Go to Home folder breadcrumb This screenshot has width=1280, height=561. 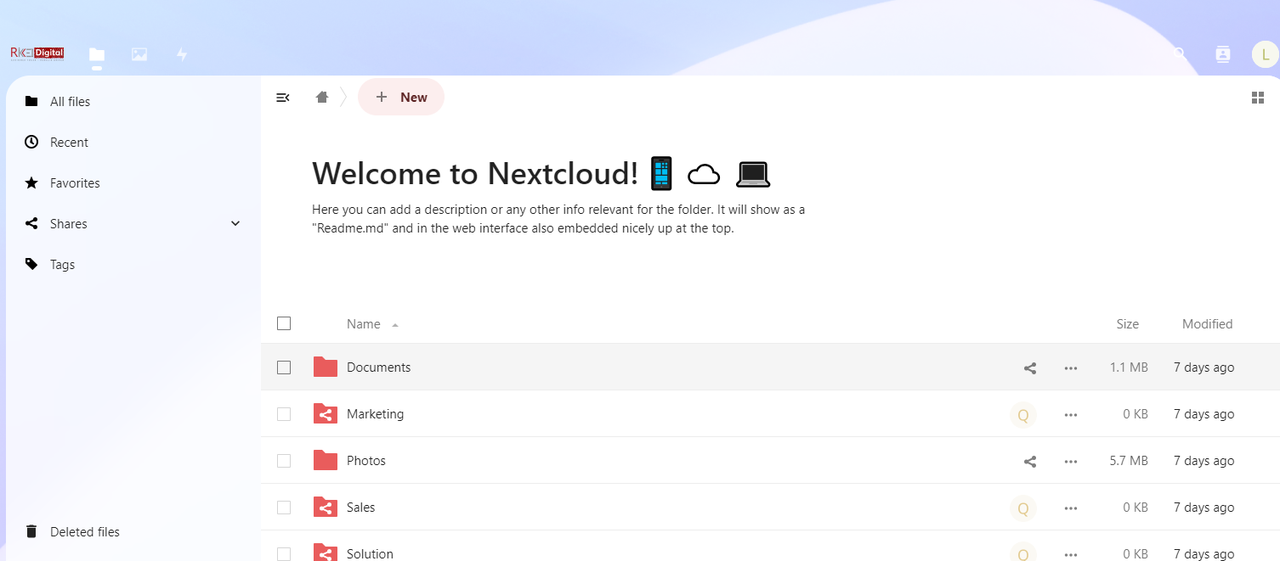click(322, 97)
